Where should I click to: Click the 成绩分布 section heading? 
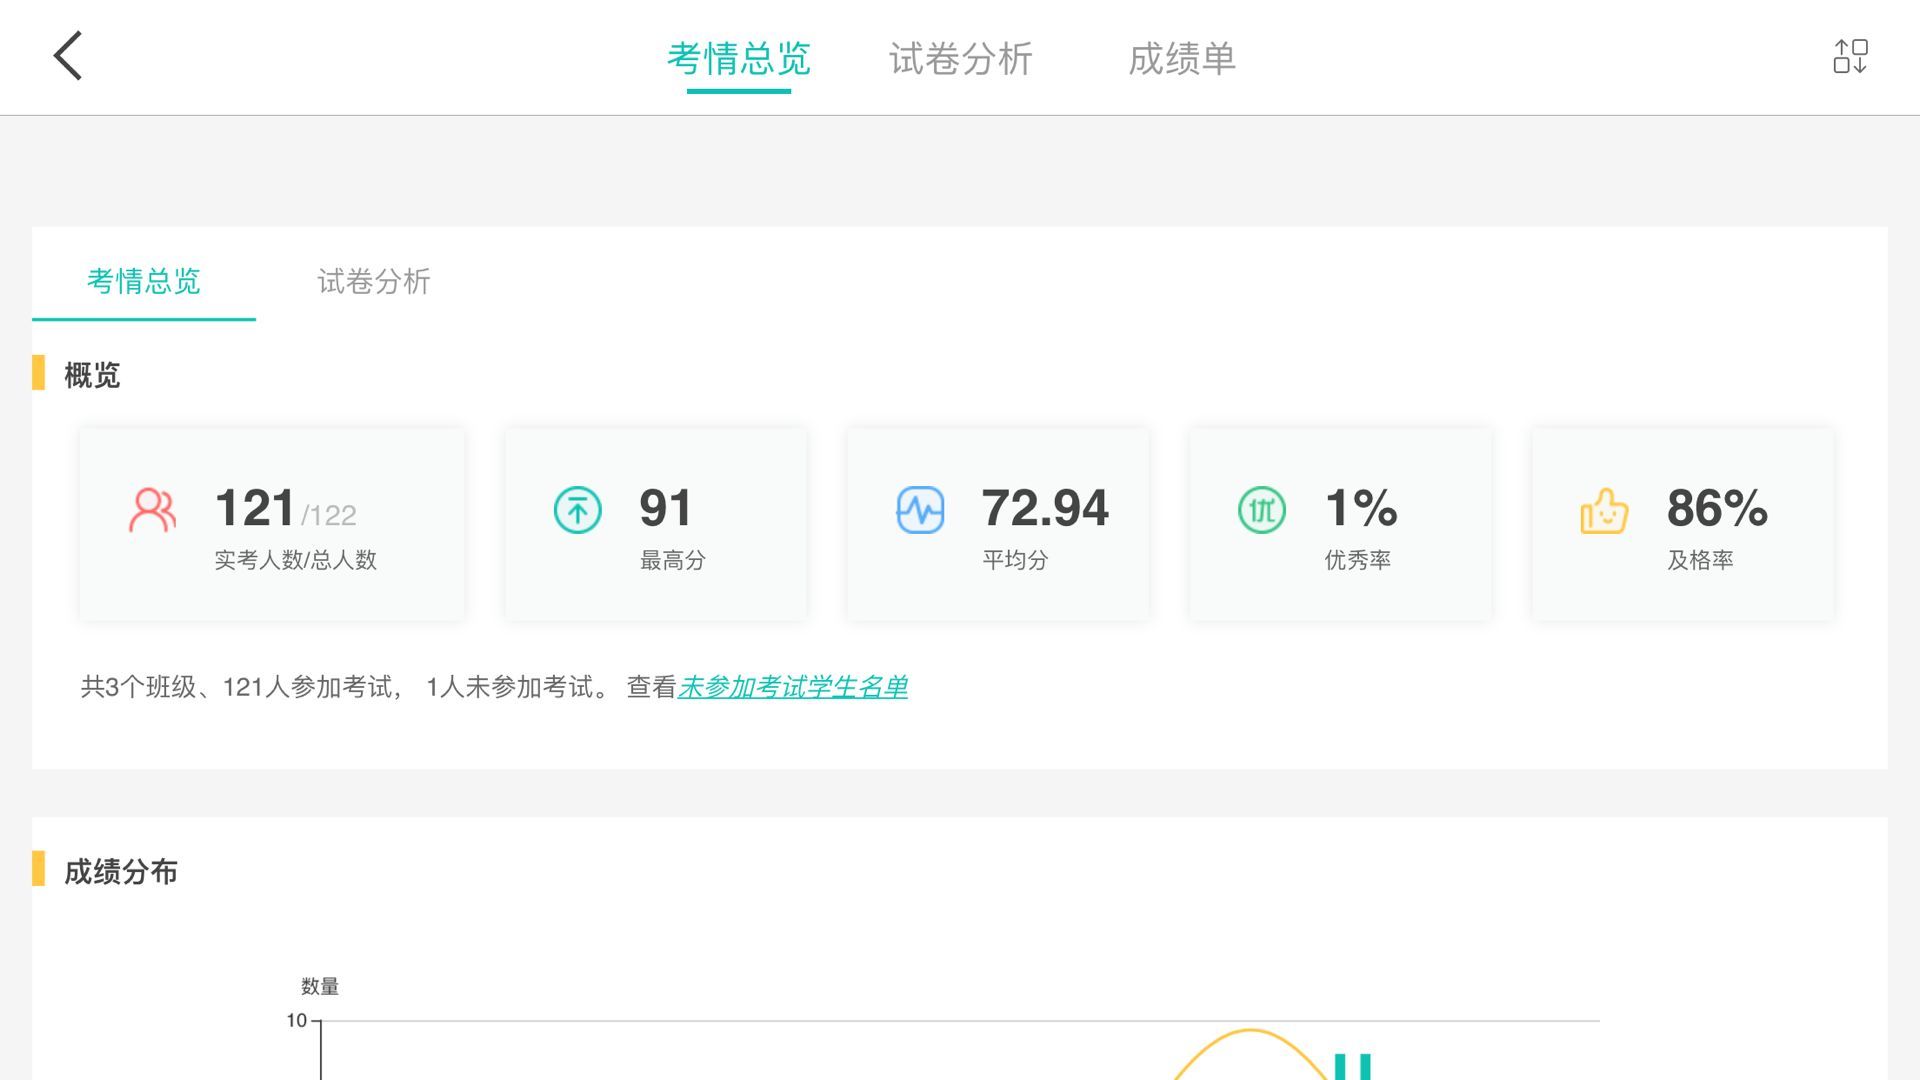(120, 872)
